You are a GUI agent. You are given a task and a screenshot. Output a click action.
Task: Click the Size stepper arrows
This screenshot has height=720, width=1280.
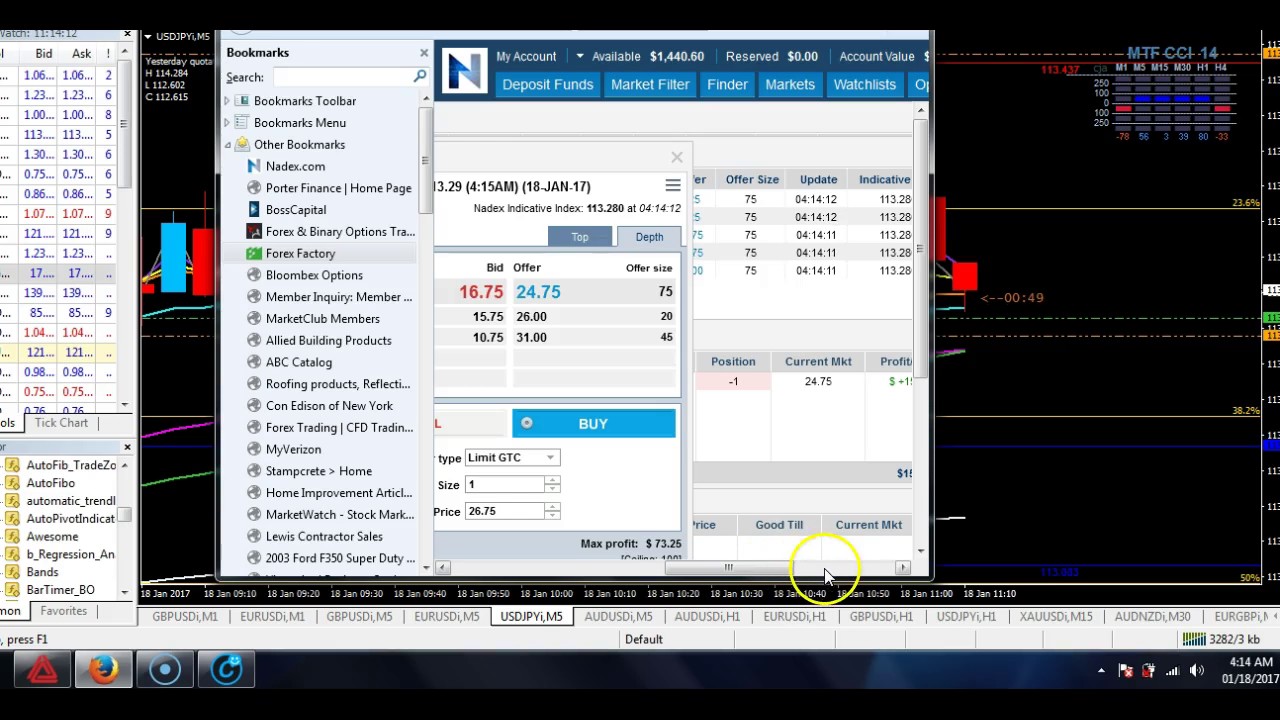[x=552, y=485]
